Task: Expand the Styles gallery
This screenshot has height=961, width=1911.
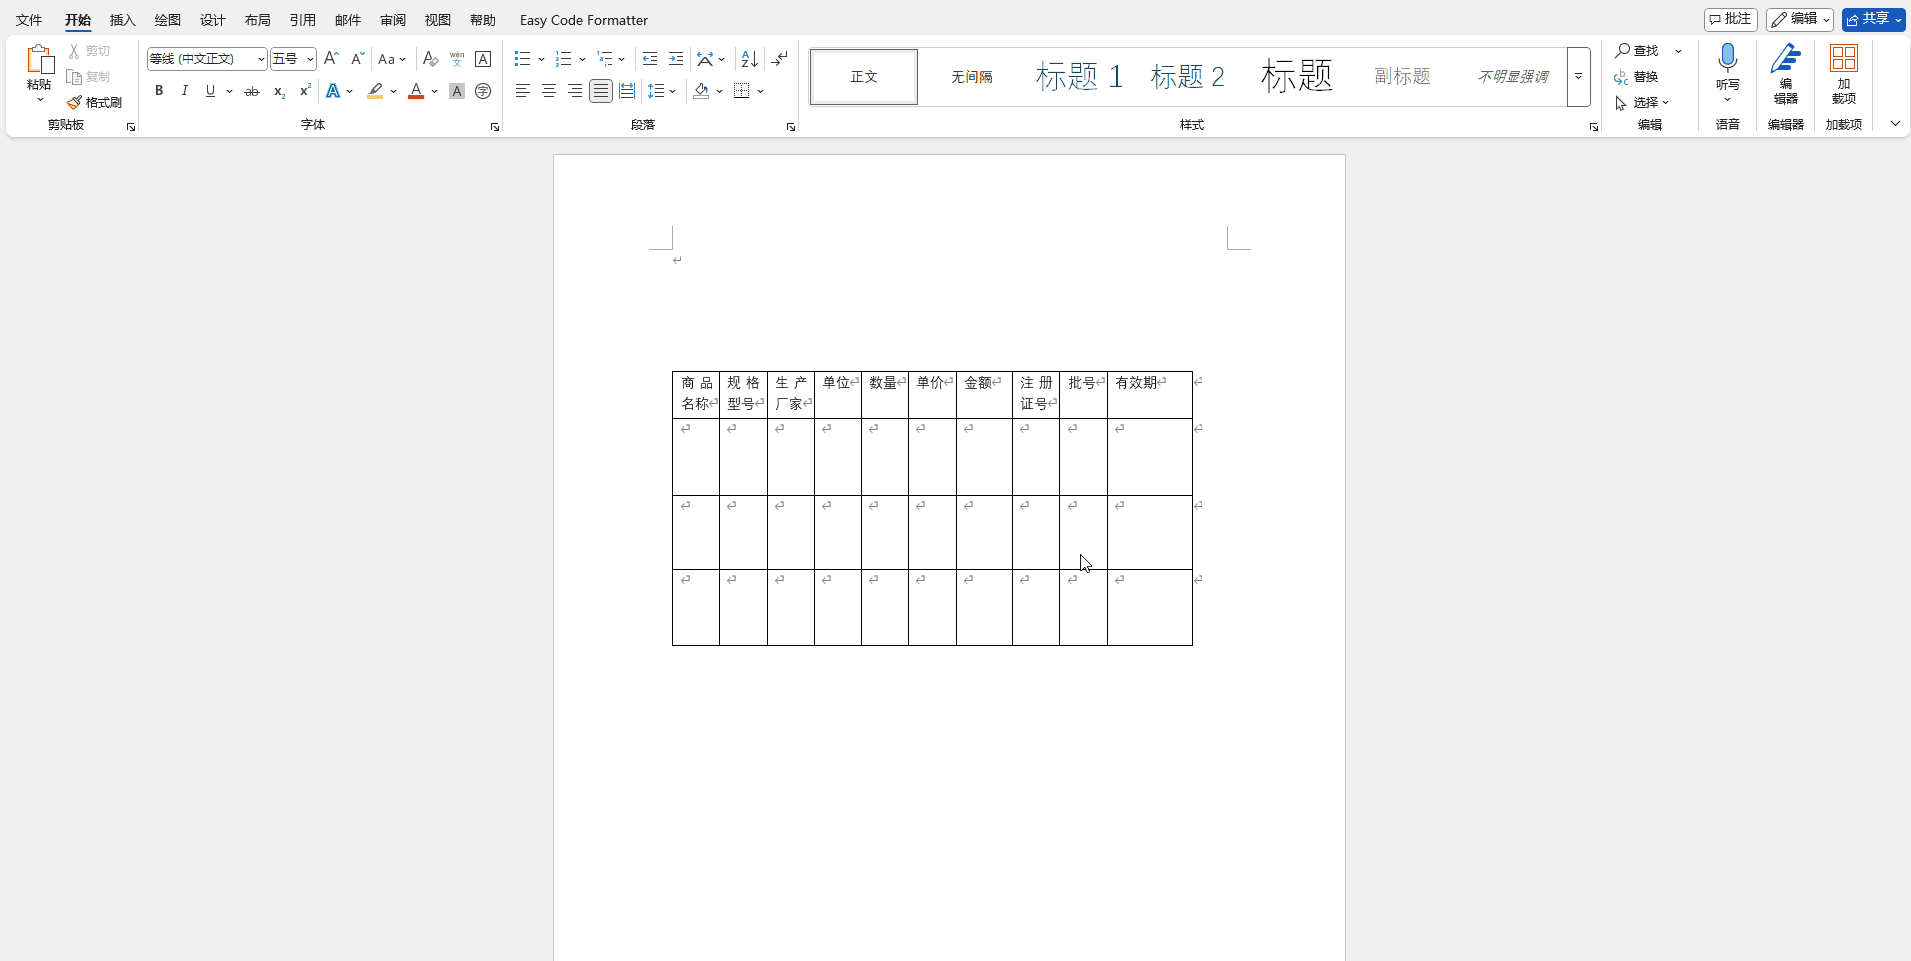Action: click(1578, 77)
